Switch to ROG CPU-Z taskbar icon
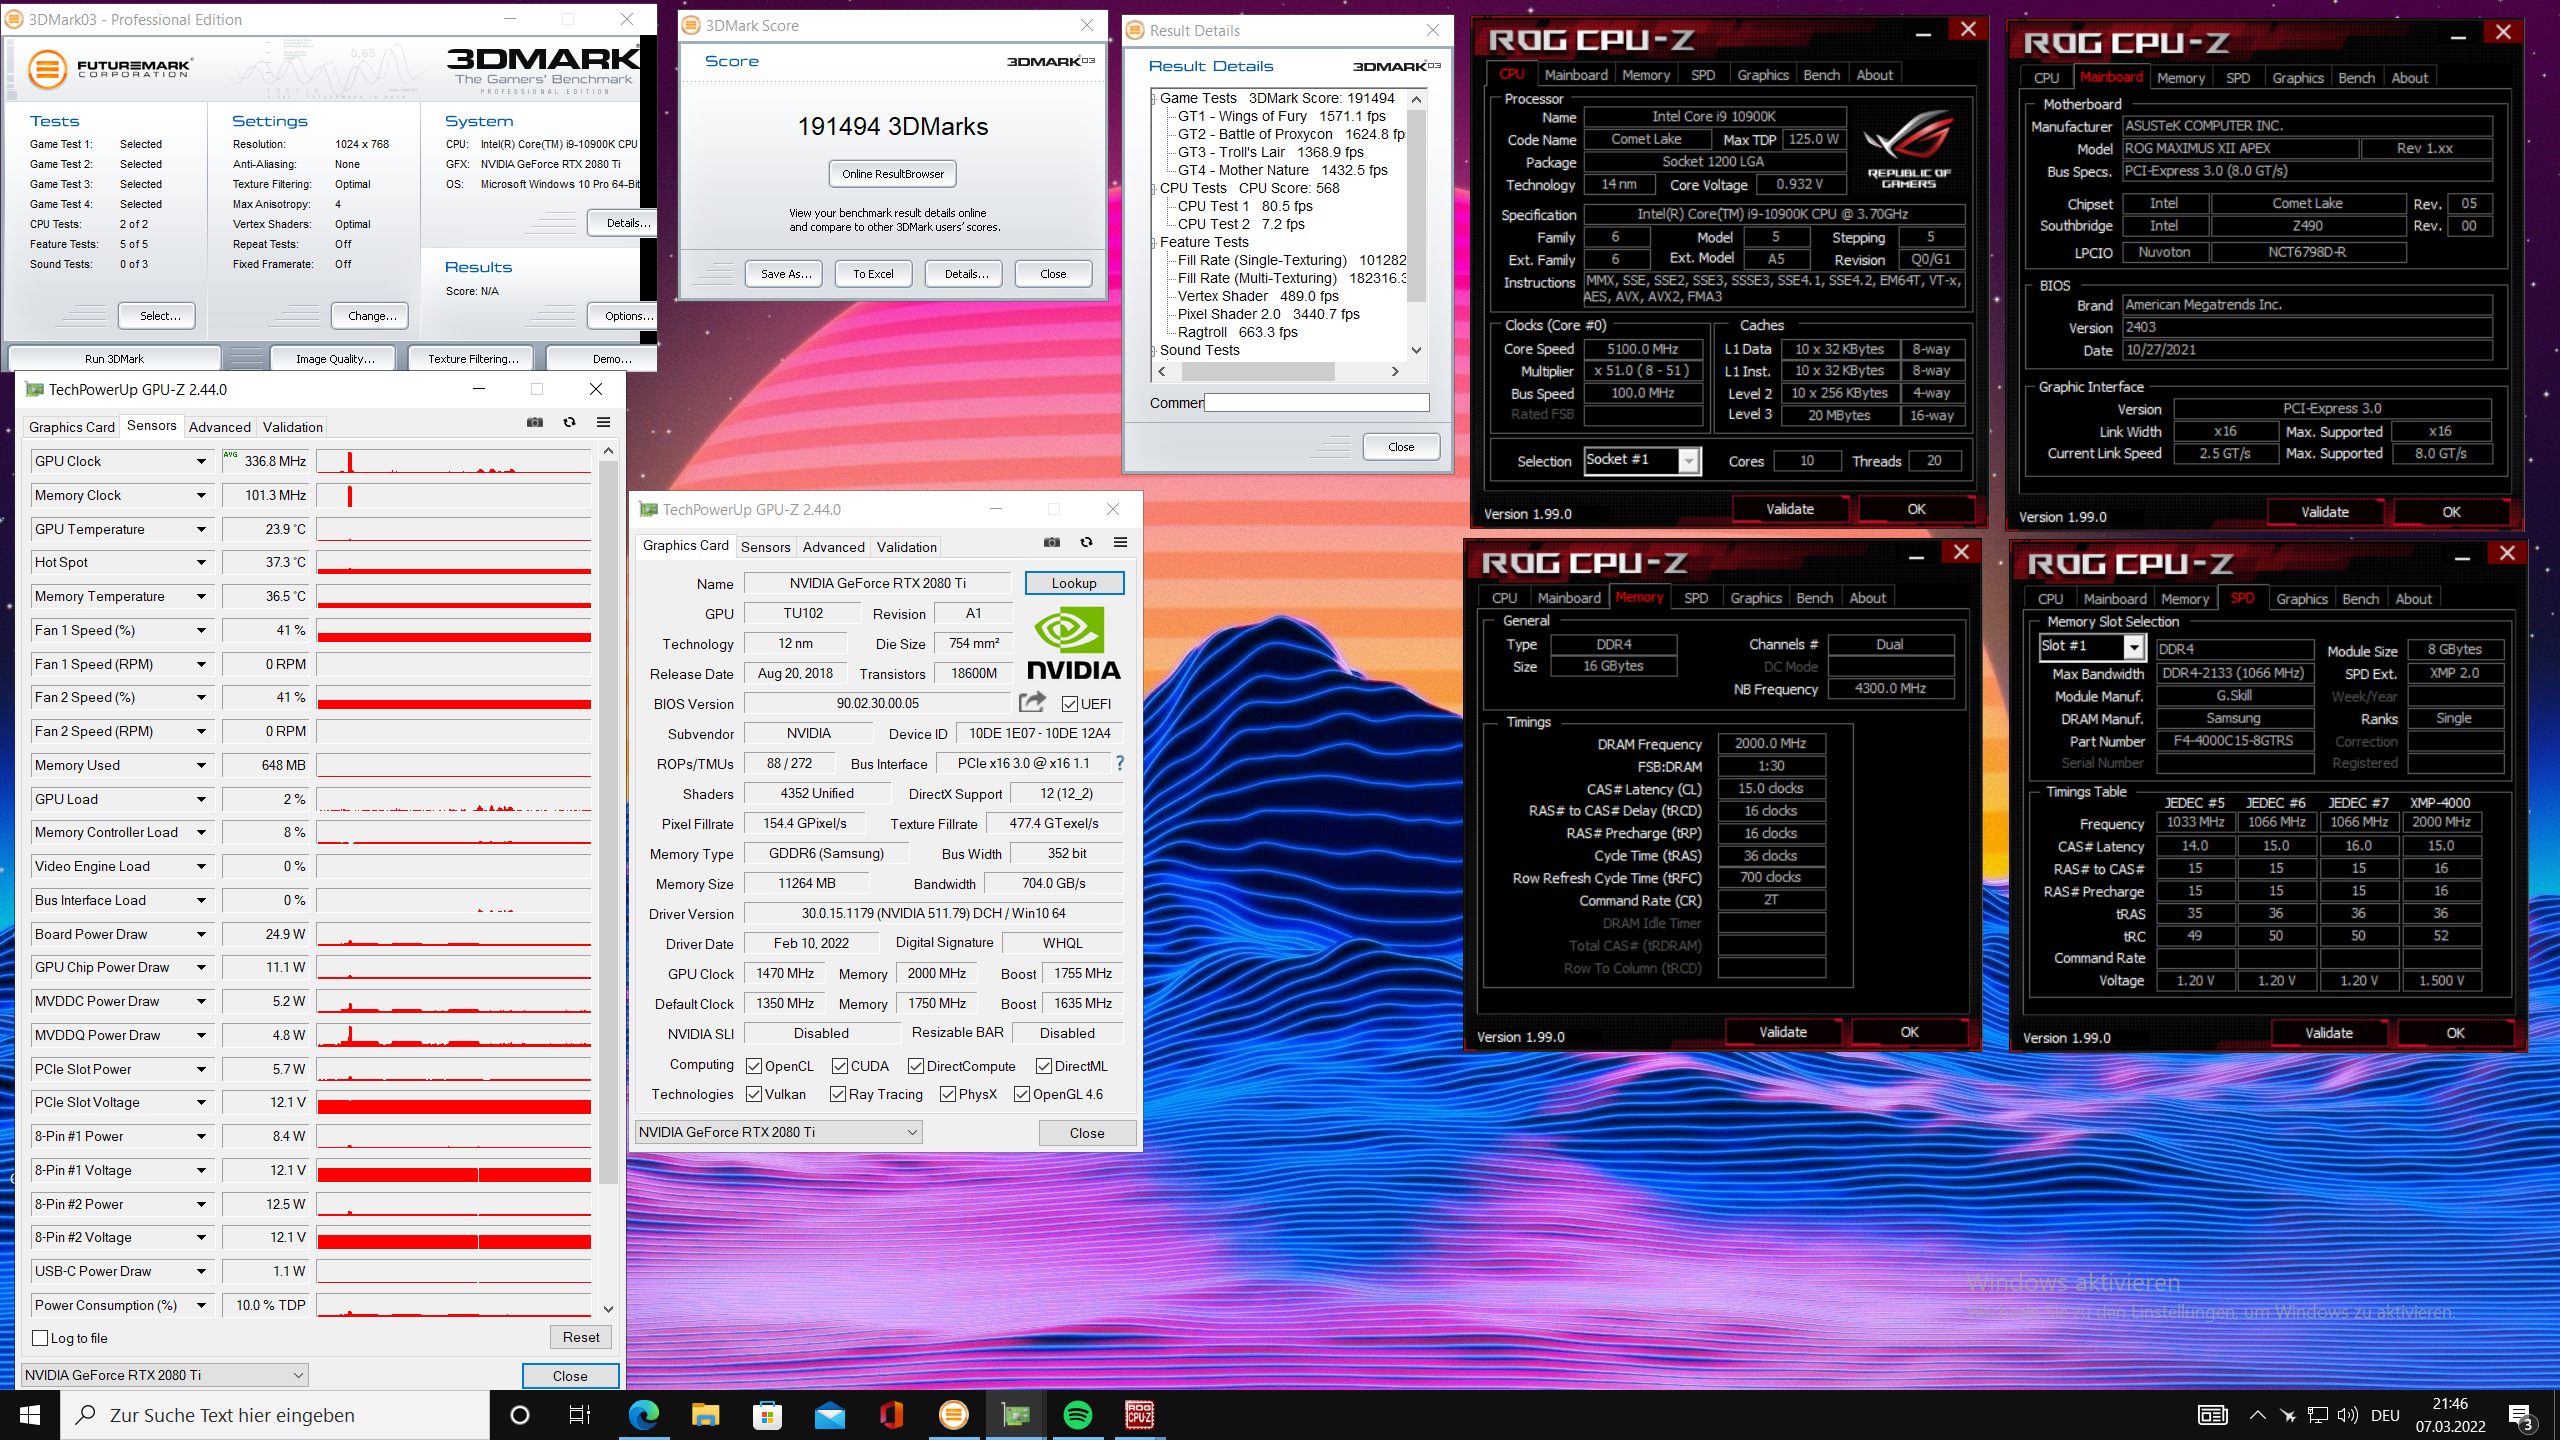Screen dimensions: 2560x1440 [1140, 1415]
